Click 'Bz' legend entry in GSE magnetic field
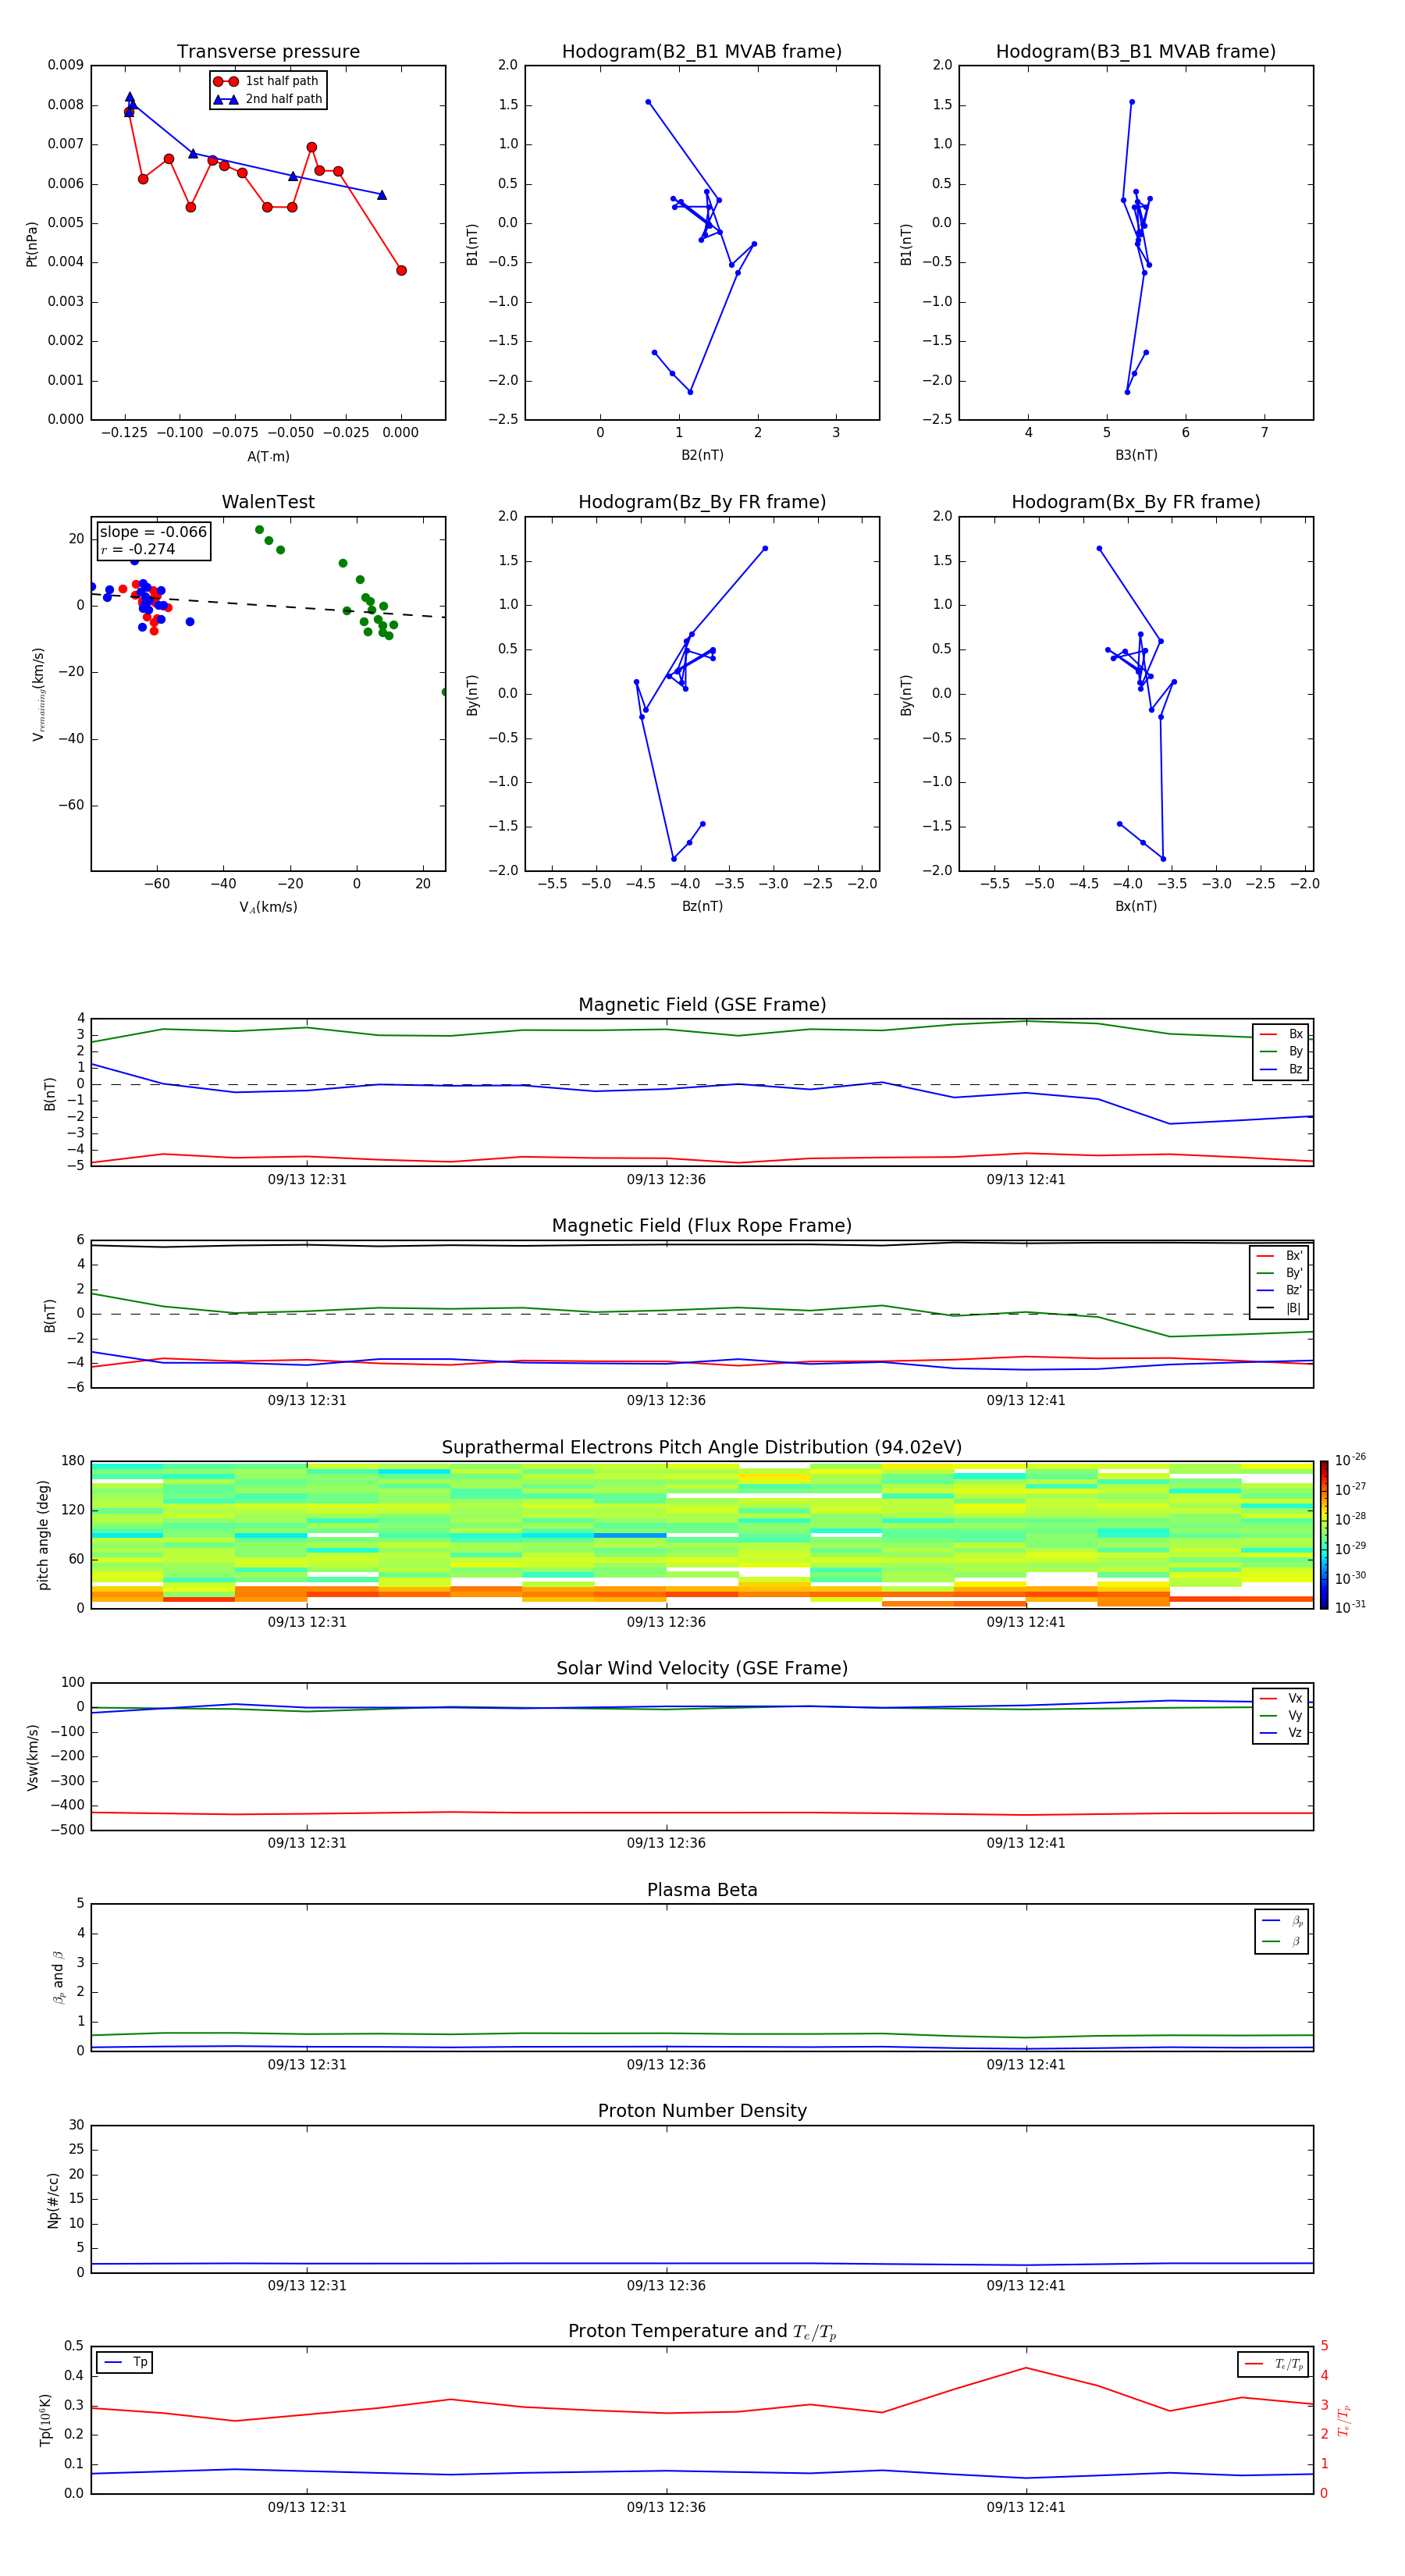The width and height of the screenshot is (1405, 2576). tap(1281, 1070)
